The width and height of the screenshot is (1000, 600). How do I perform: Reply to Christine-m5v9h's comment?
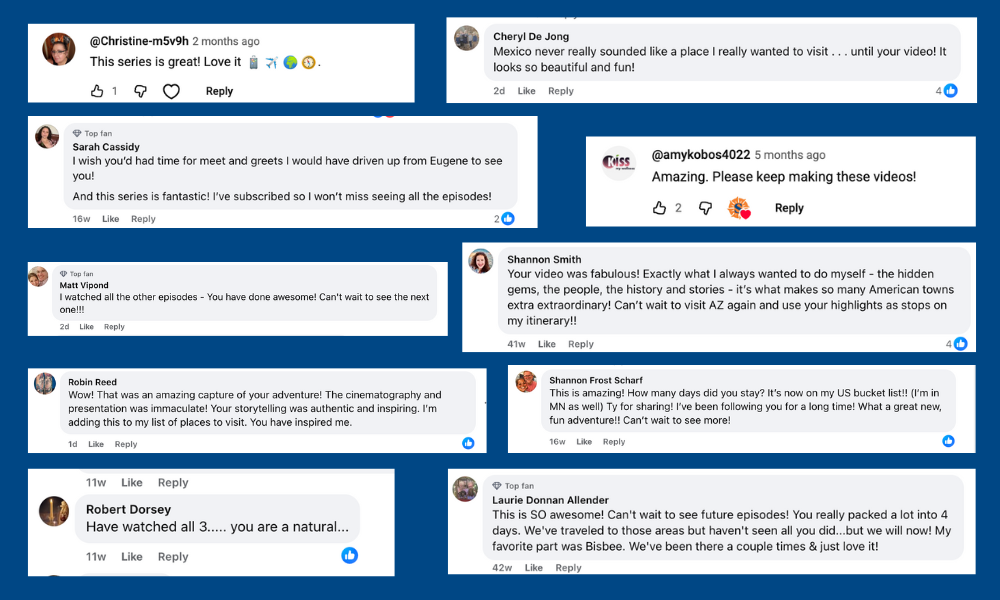click(219, 91)
